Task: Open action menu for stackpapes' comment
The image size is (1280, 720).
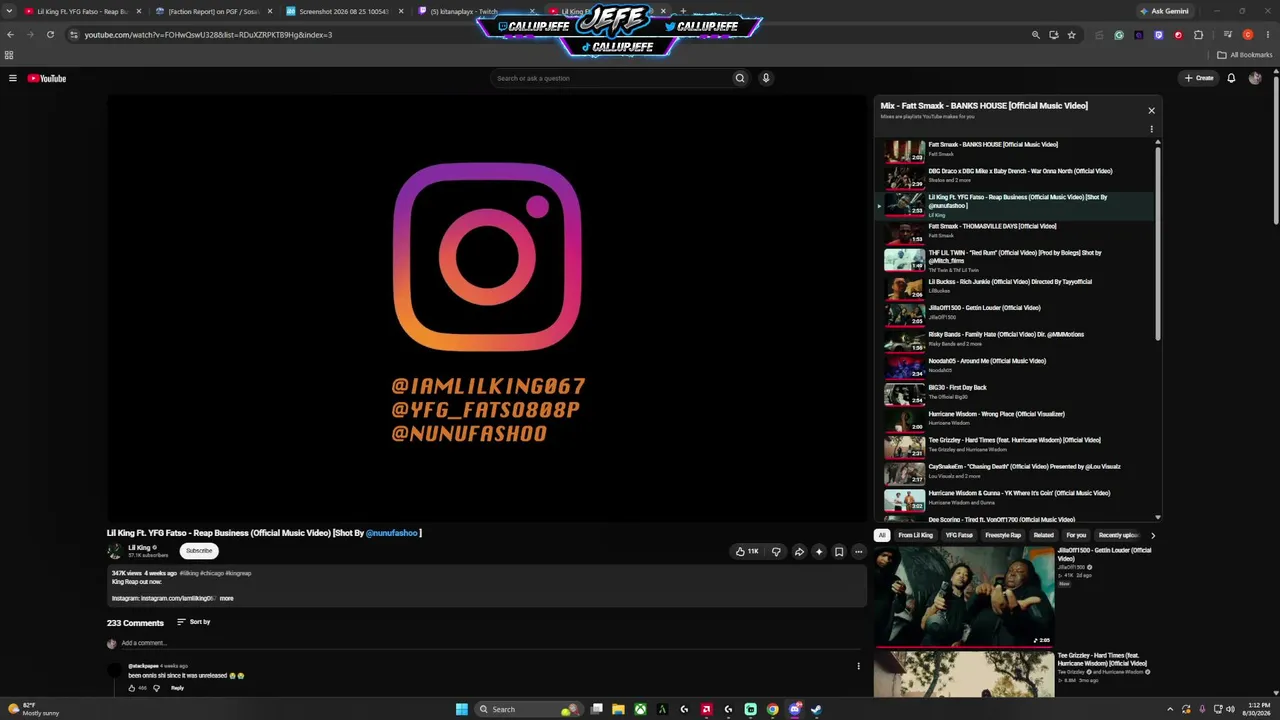Action: tap(858, 666)
